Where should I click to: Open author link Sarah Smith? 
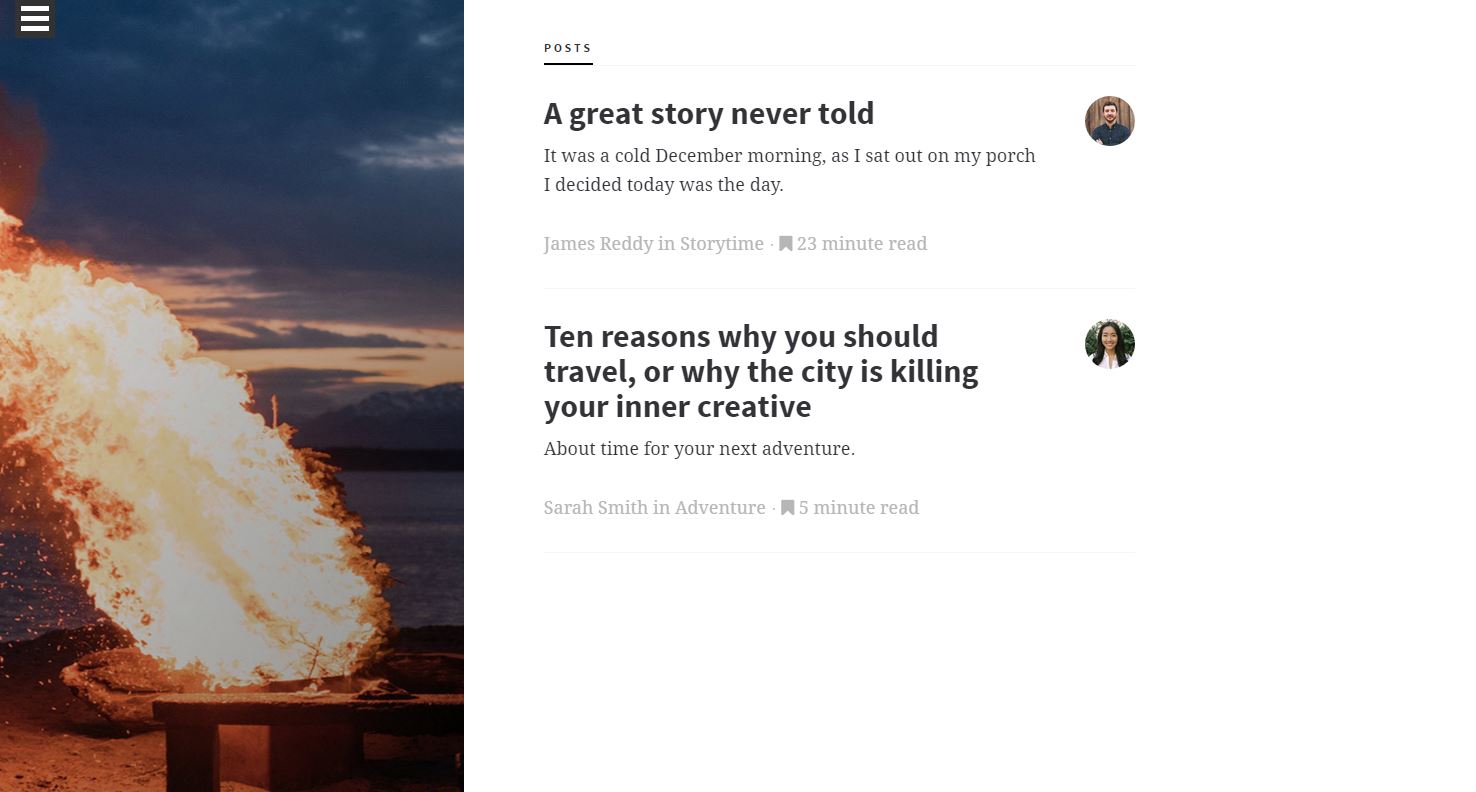pos(596,508)
